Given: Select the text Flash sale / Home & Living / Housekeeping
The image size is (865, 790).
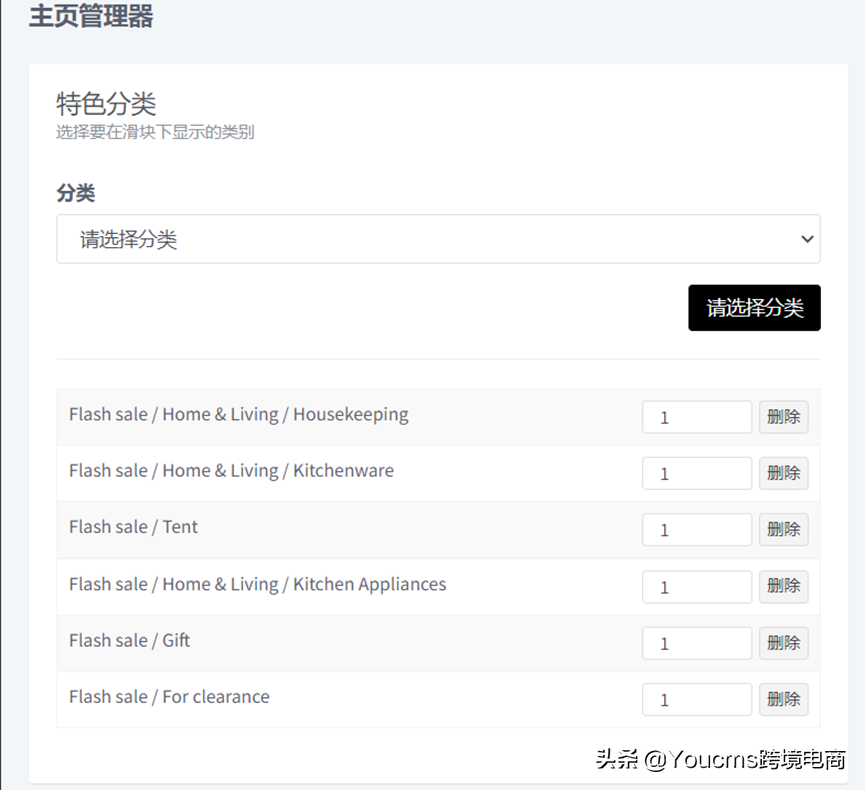Looking at the screenshot, I should coord(238,414).
